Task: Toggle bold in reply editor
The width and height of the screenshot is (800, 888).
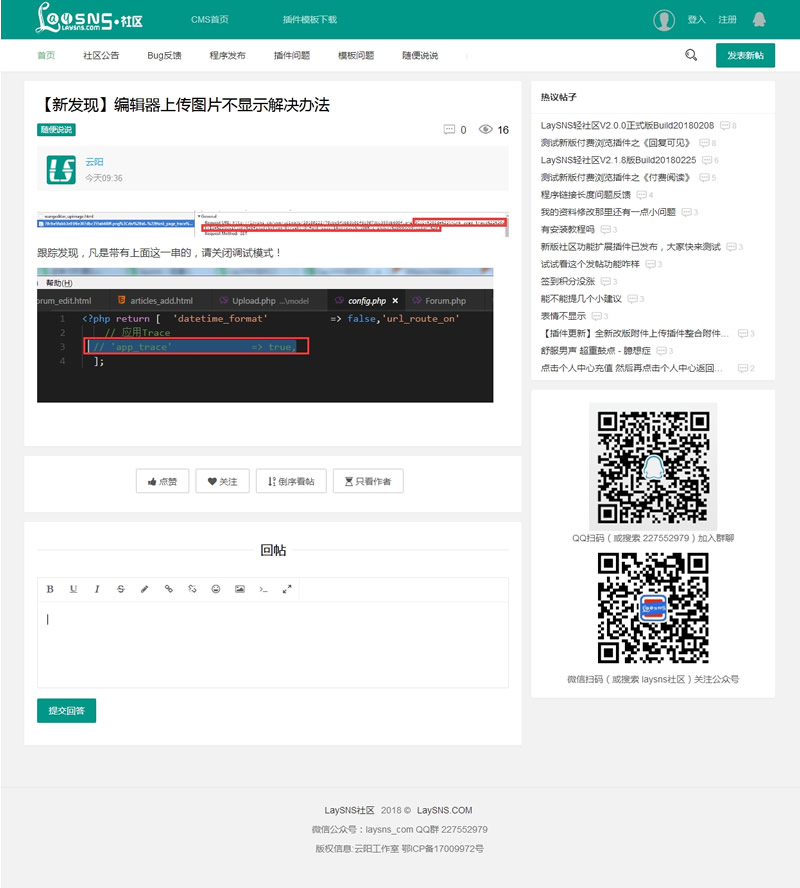Action: (50, 589)
